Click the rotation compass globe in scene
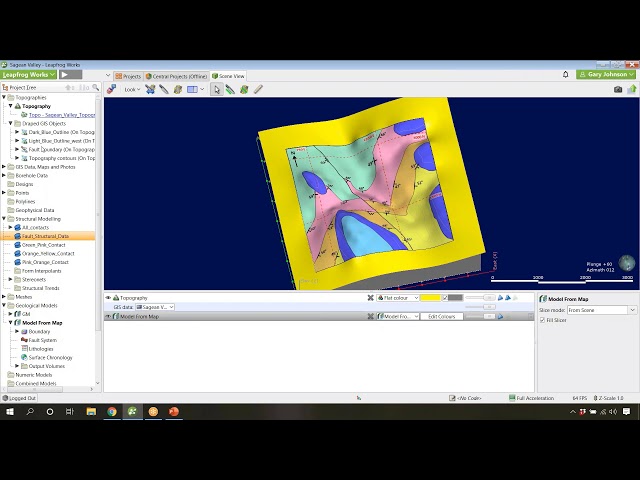 627,263
